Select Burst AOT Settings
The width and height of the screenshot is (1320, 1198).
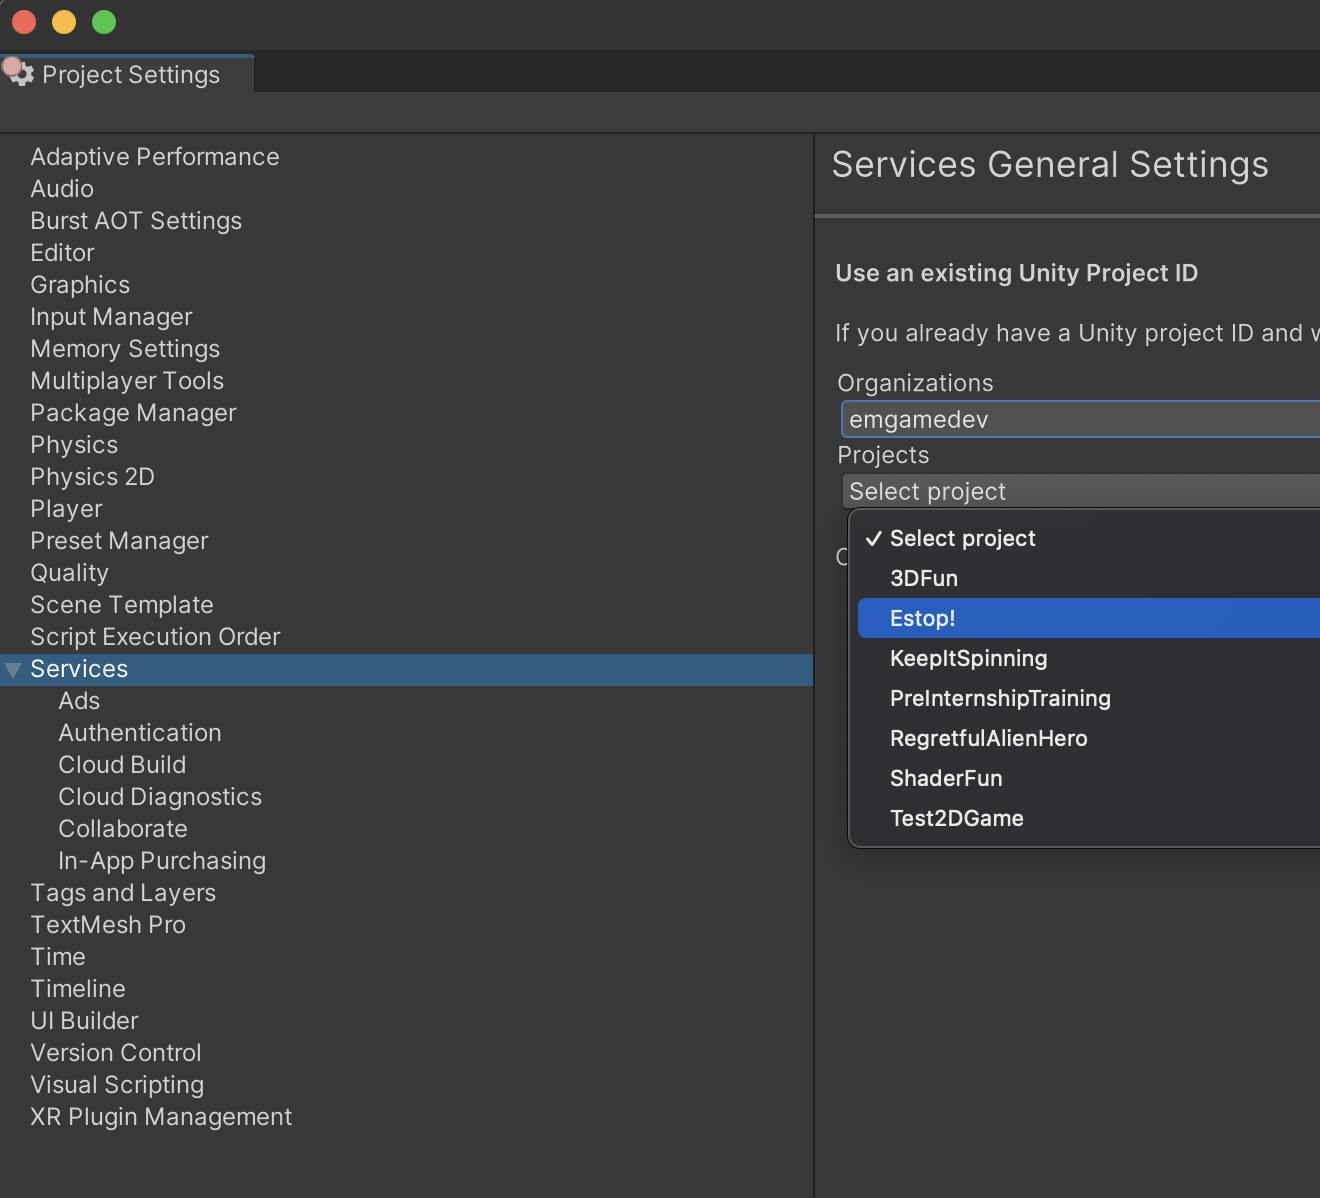tap(136, 221)
